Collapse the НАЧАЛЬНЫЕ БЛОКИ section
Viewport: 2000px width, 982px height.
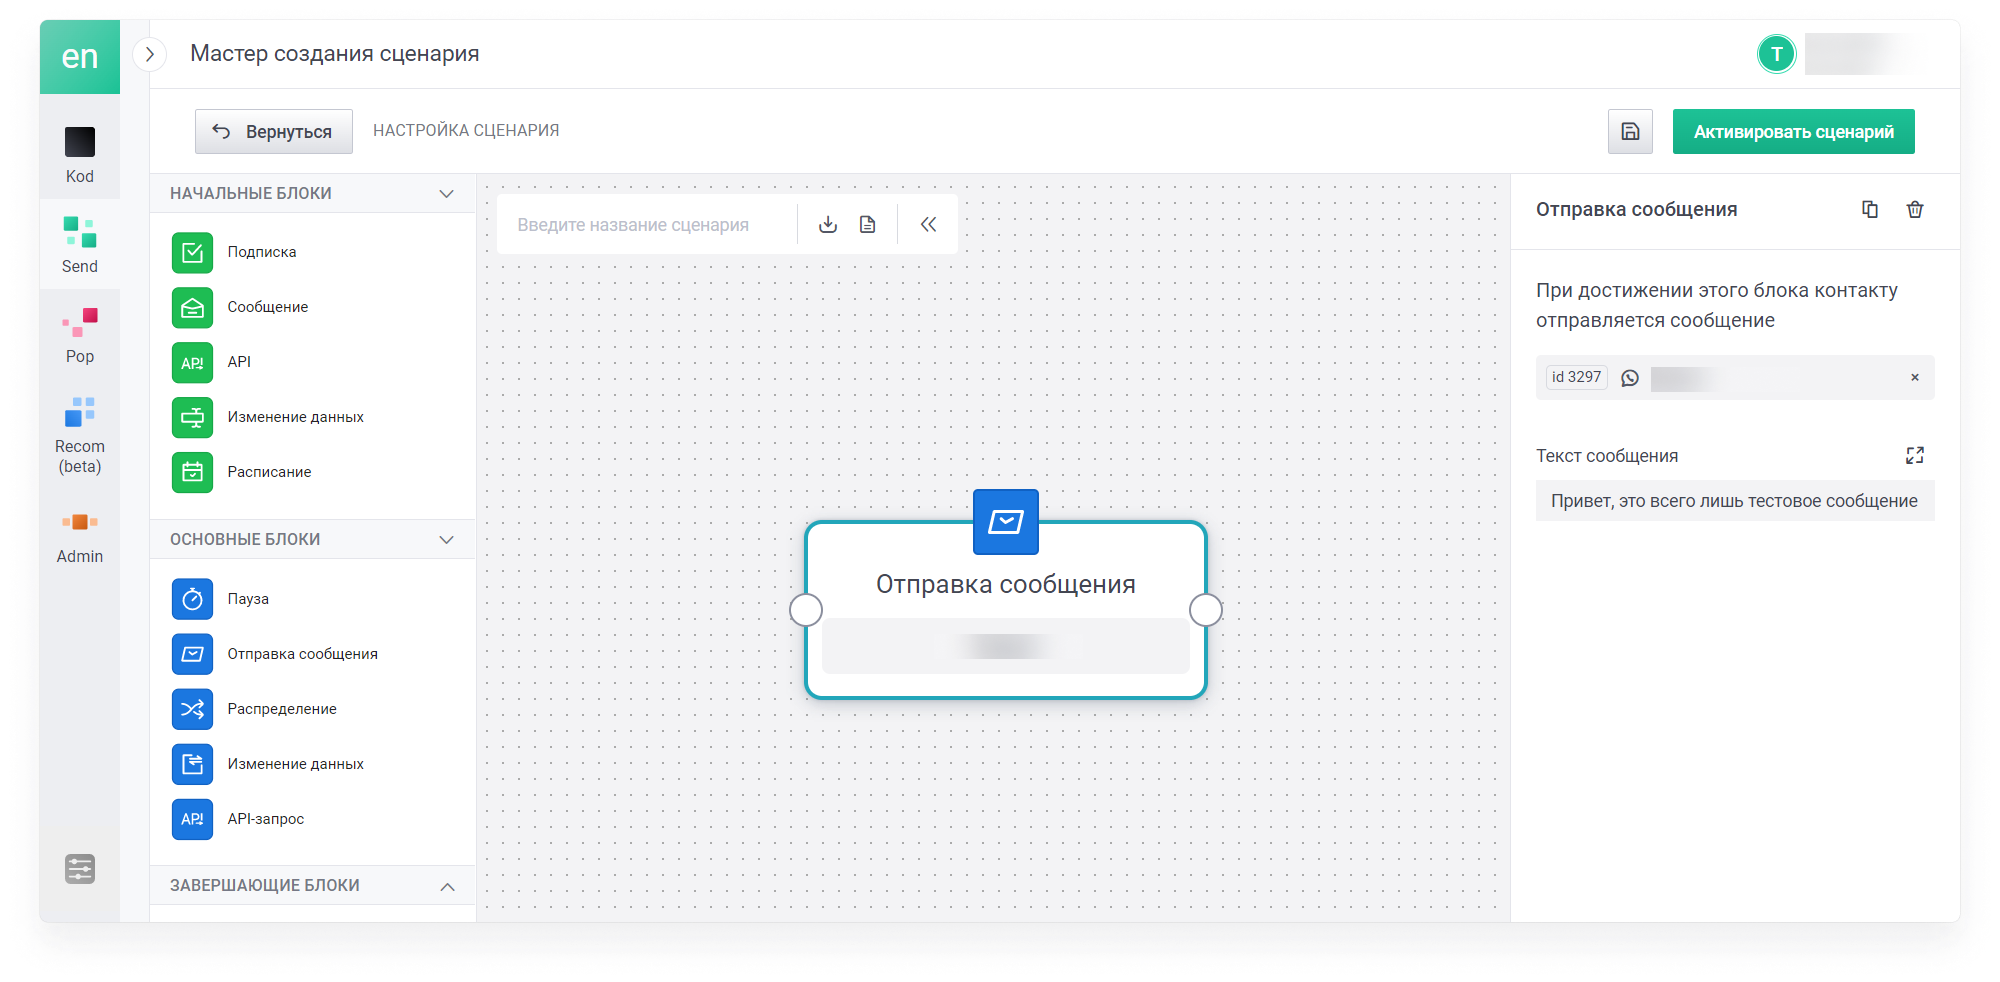[x=447, y=194]
